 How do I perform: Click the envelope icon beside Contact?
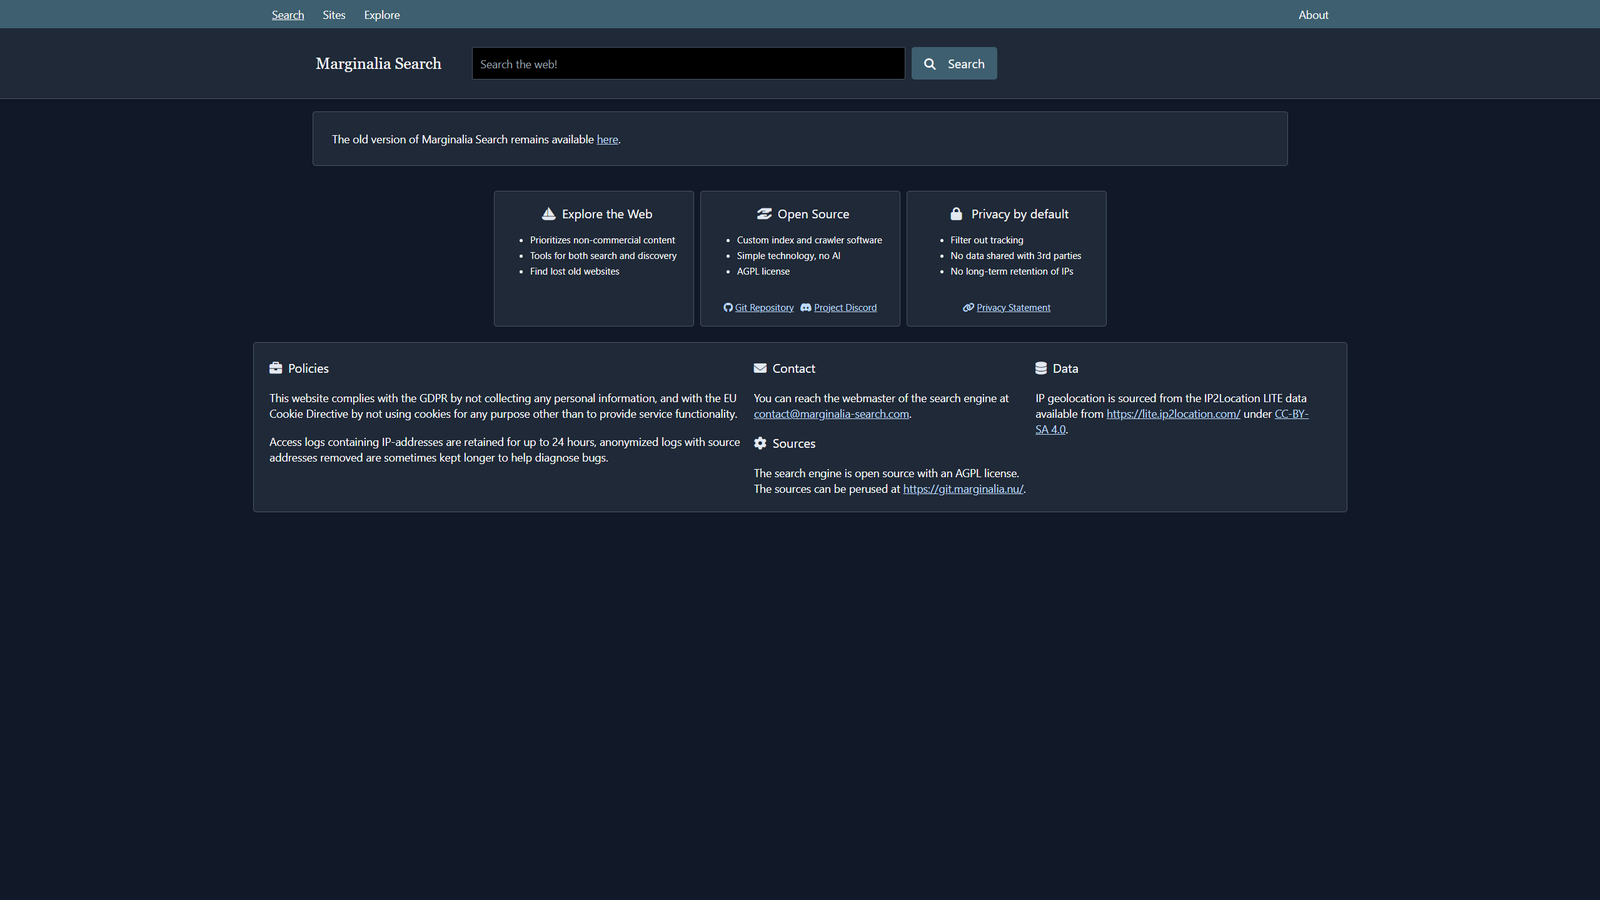coord(760,368)
